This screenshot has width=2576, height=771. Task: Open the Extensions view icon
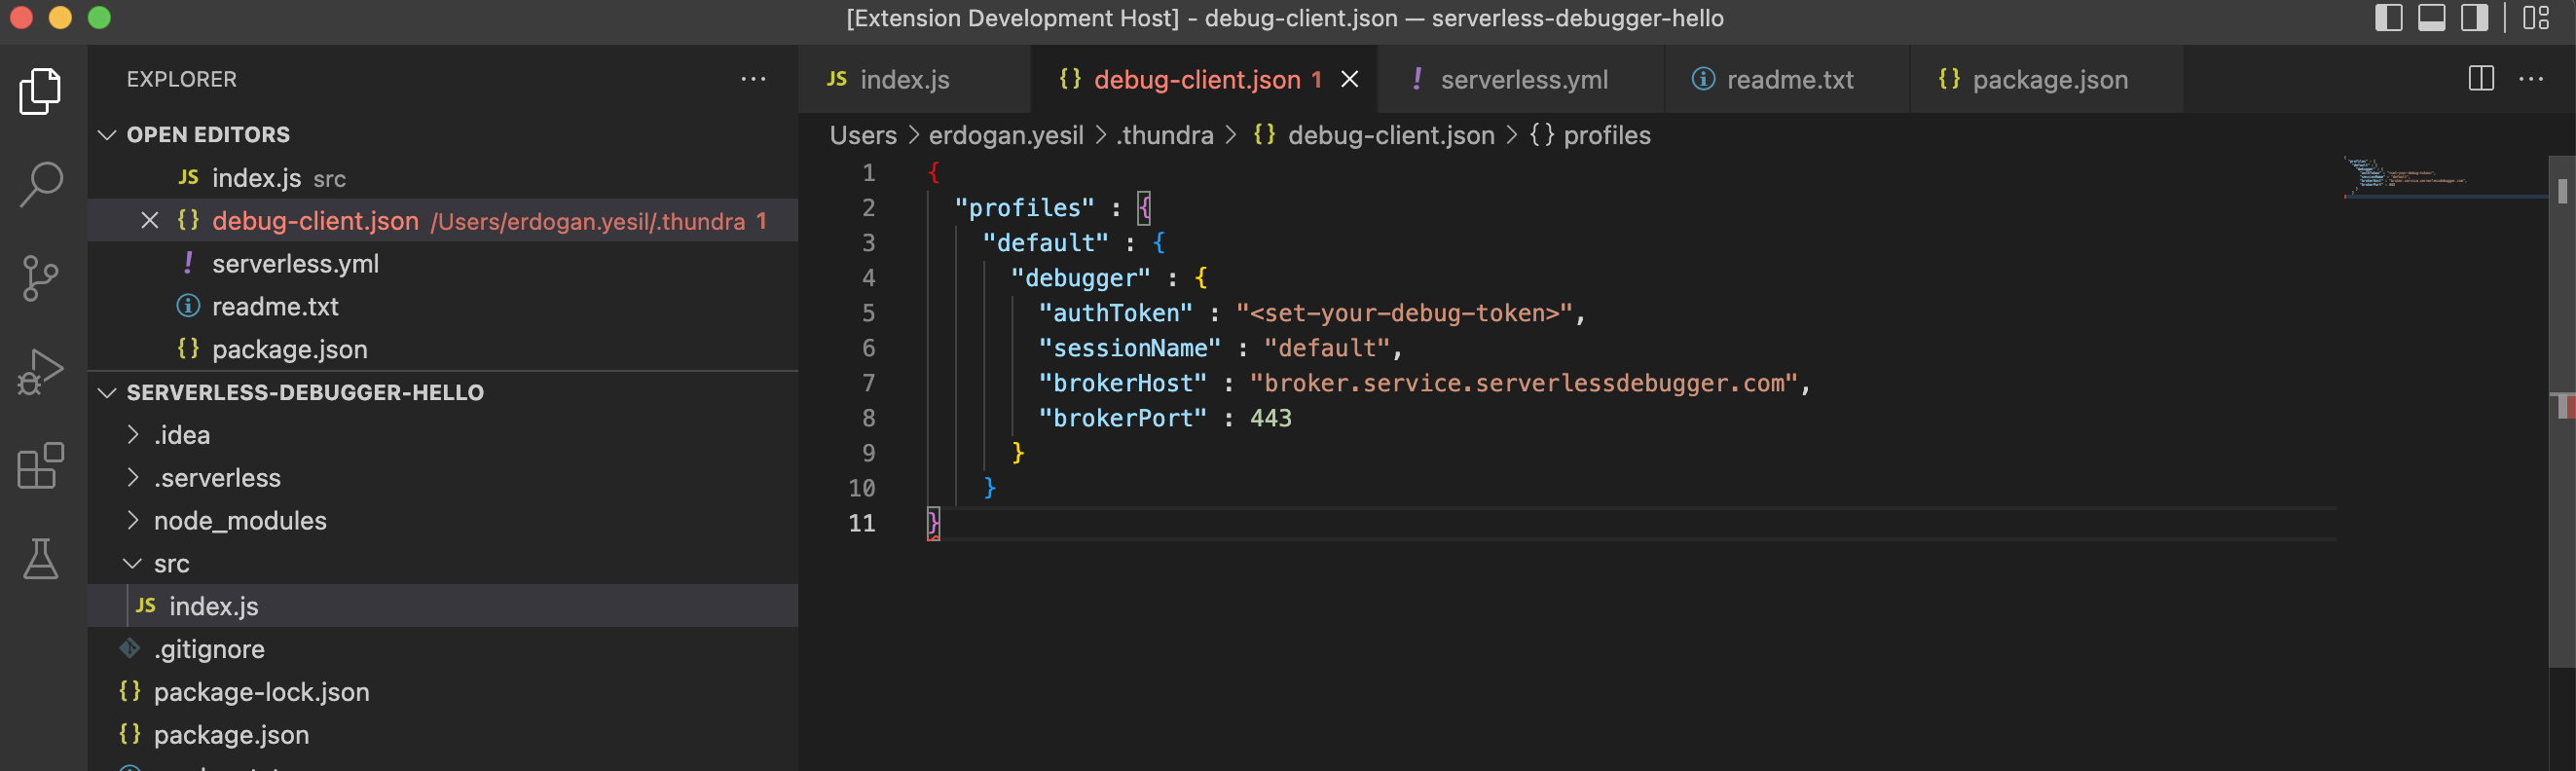pyautogui.click(x=41, y=465)
